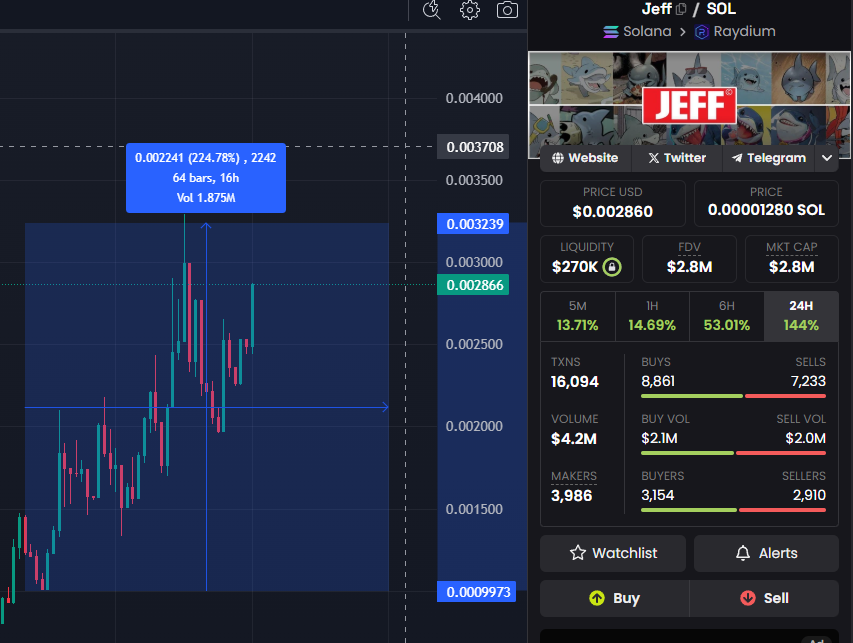
Task: Click the BUY VOL value $2.1M
Action: click(659, 438)
